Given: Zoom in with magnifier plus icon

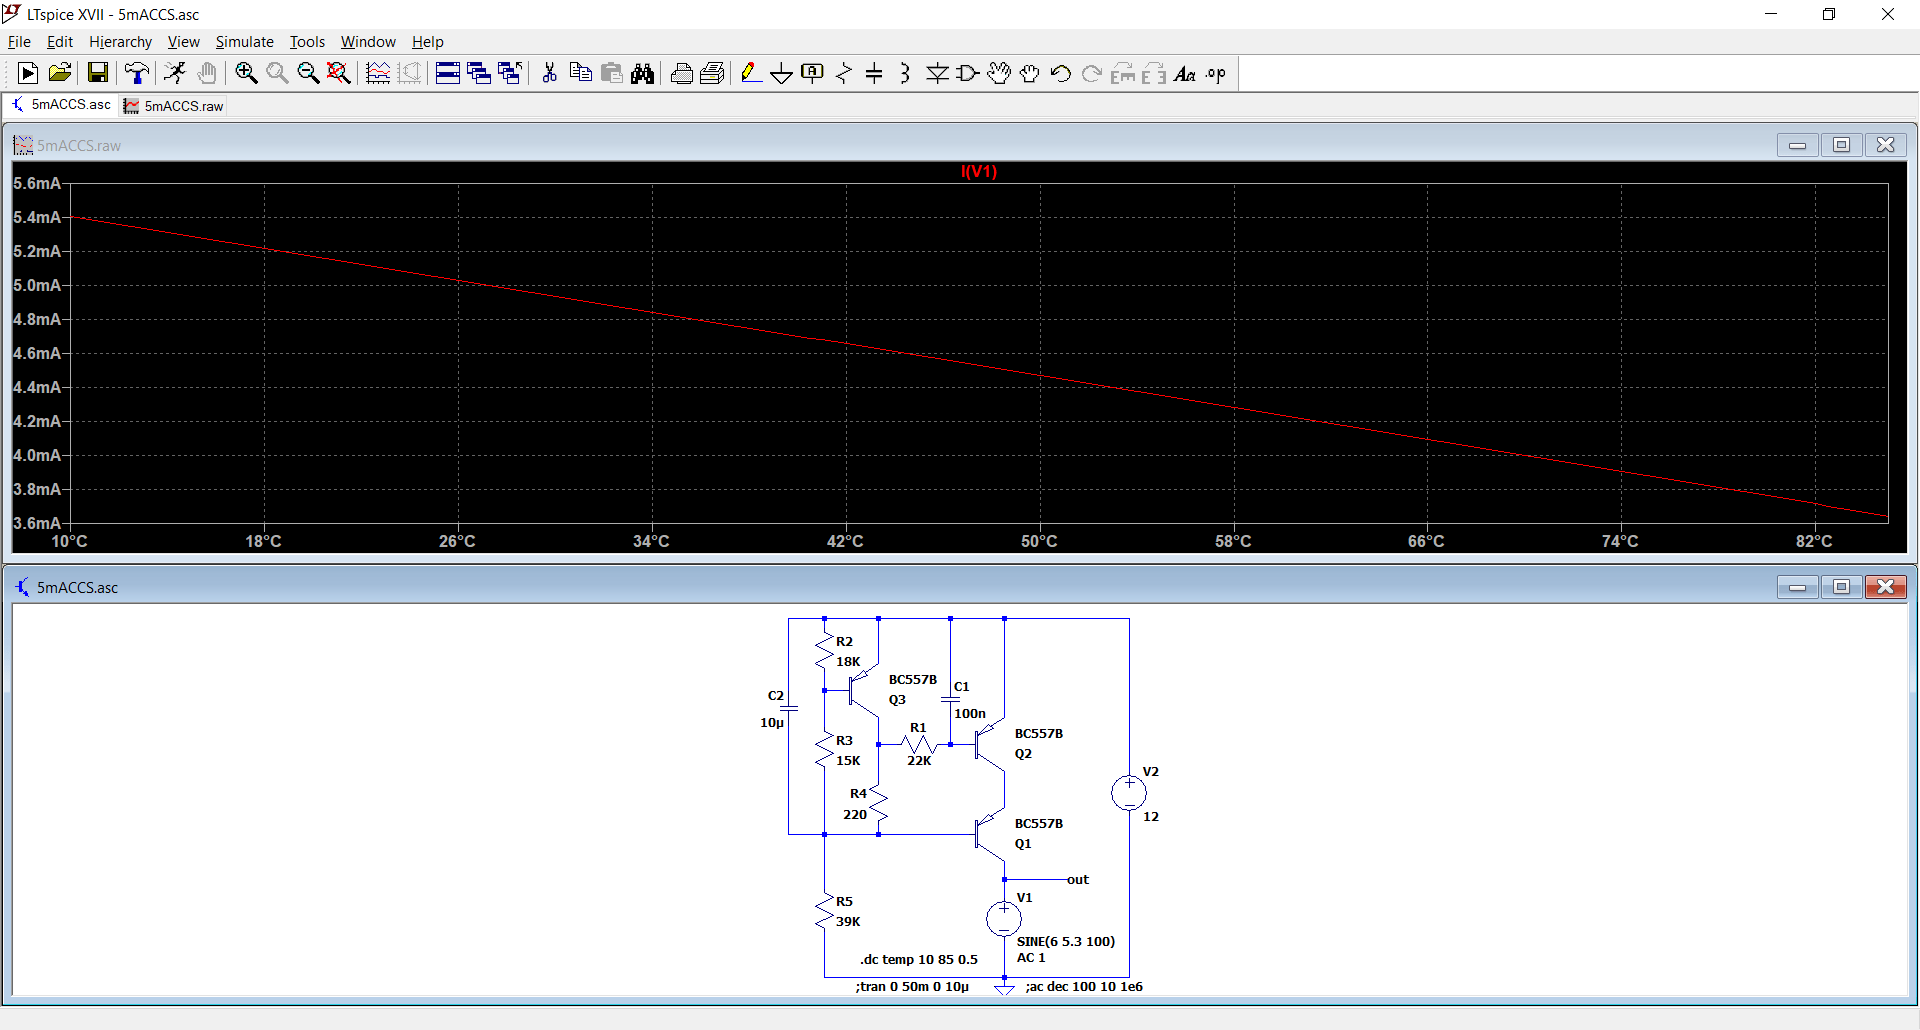Looking at the screenshot, I should (246, 73).
